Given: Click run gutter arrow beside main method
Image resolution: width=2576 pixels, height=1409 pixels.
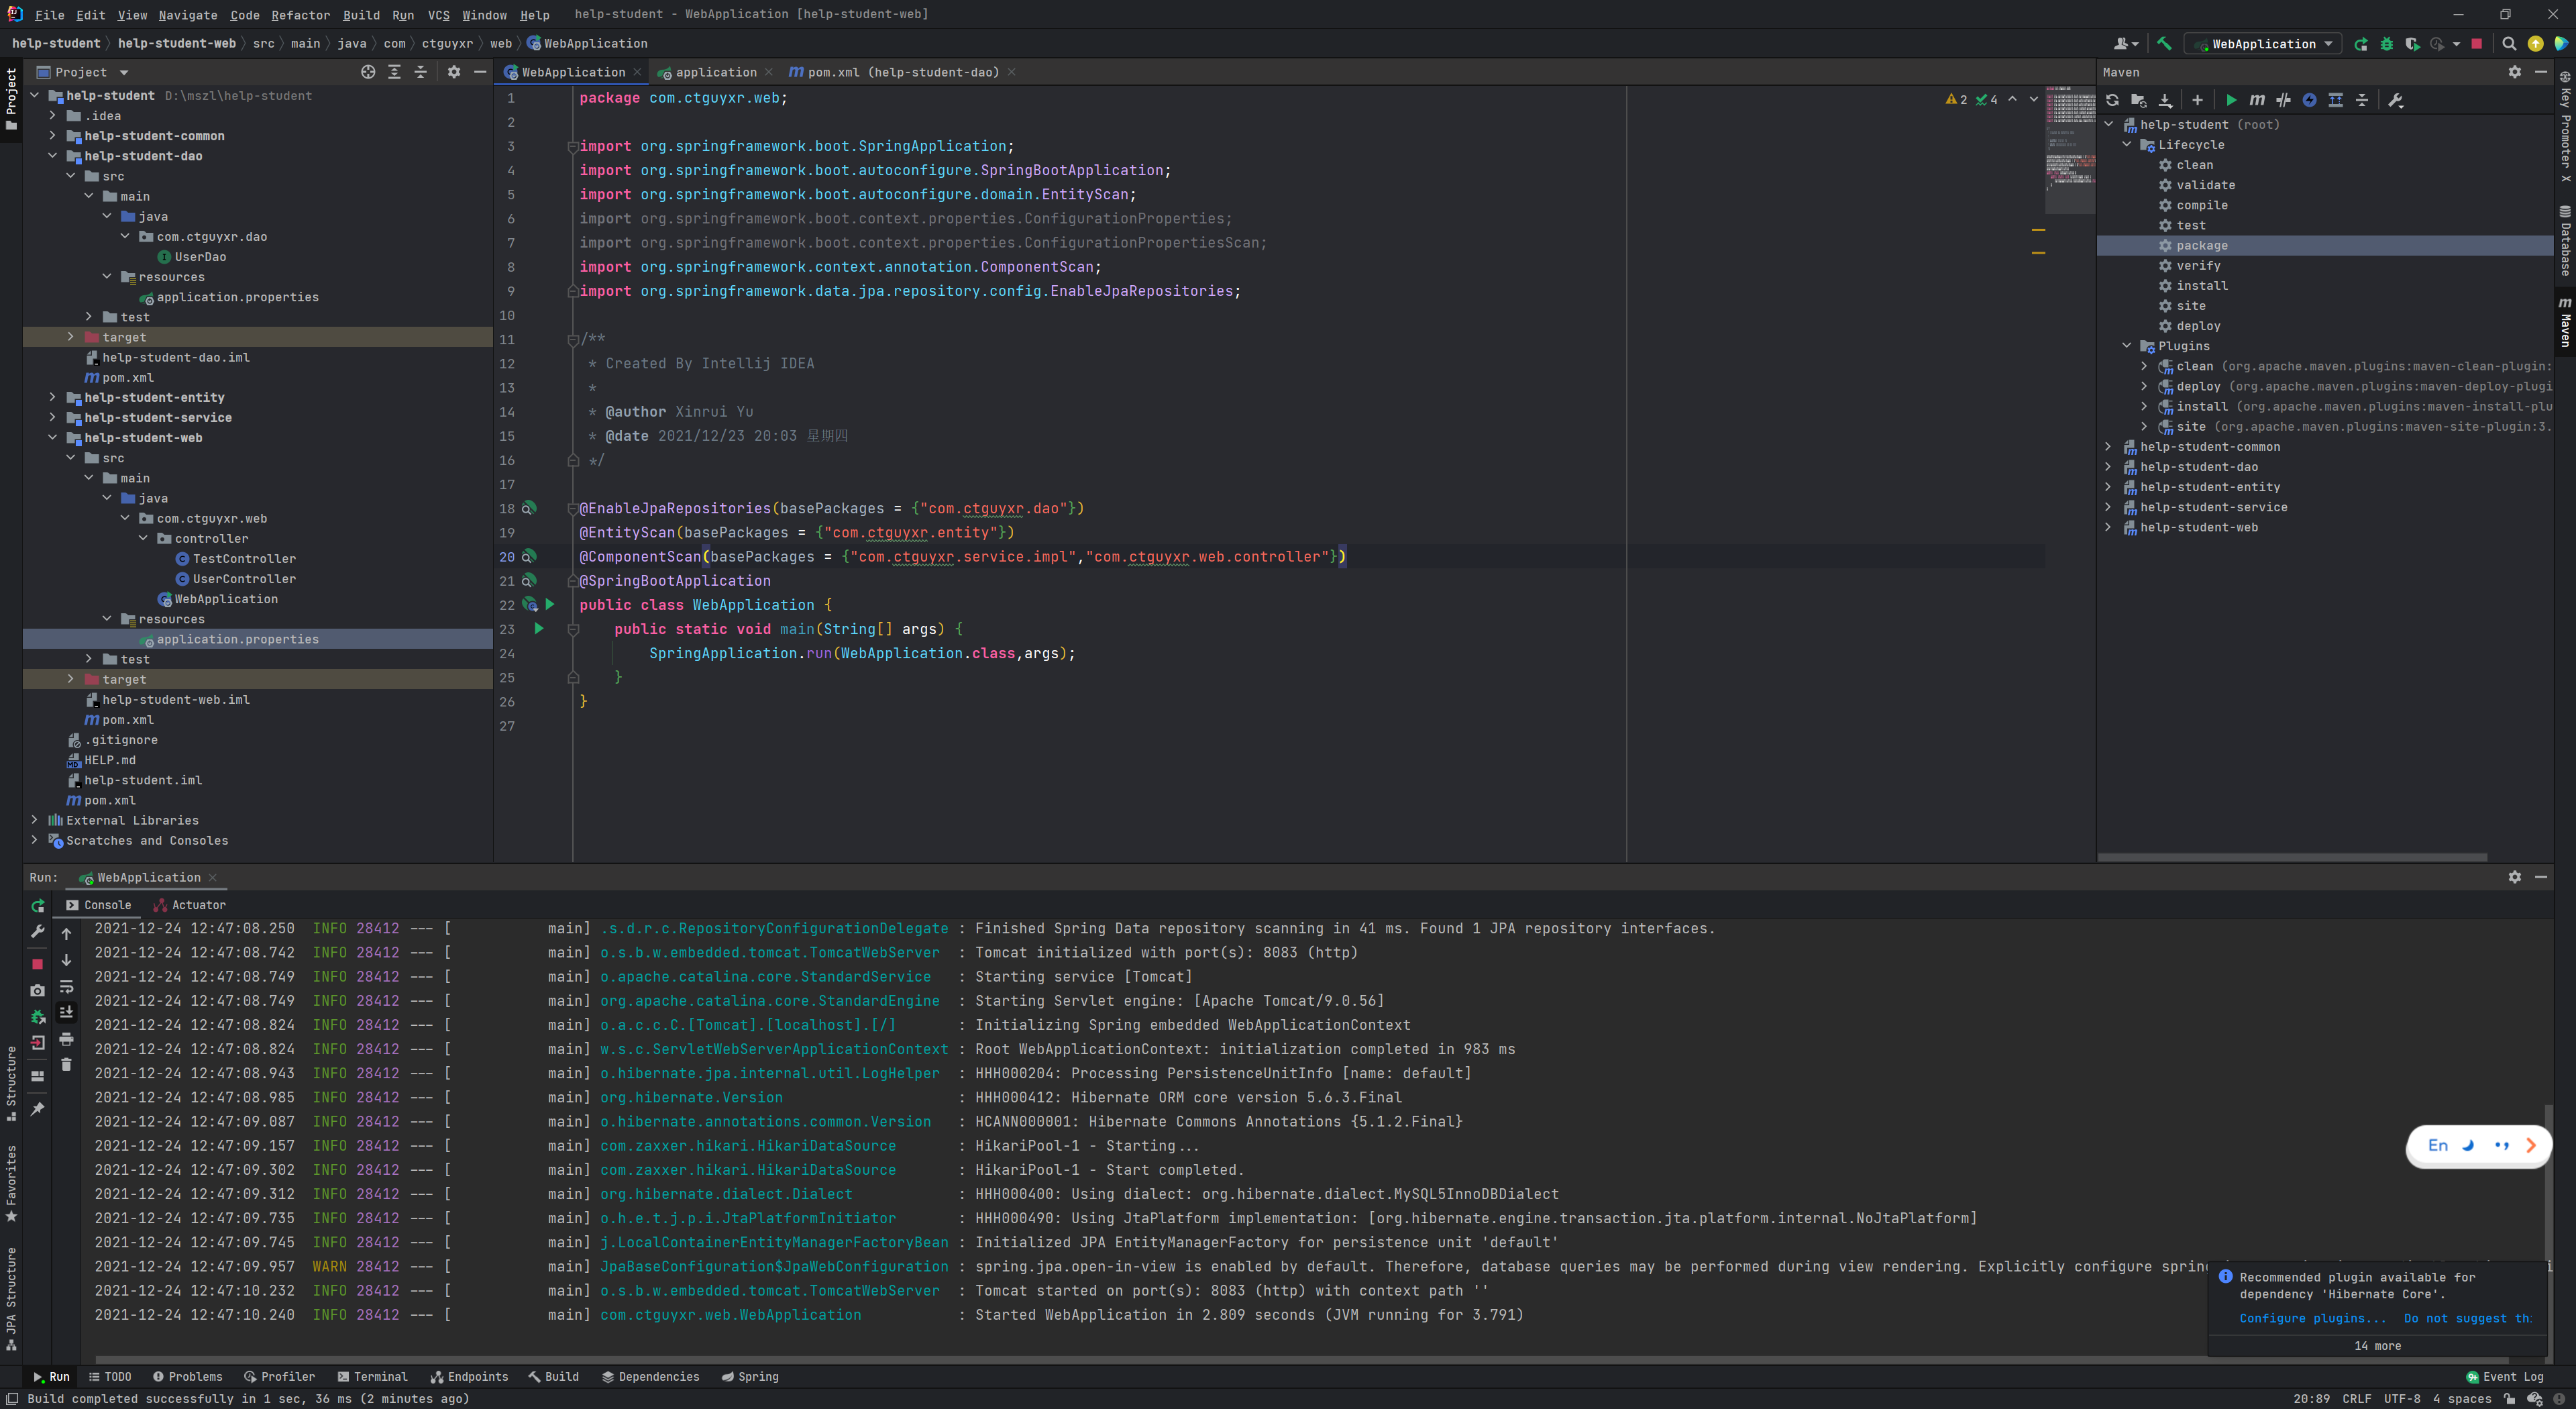Looking at the screenshot, I should pos(539,629).
